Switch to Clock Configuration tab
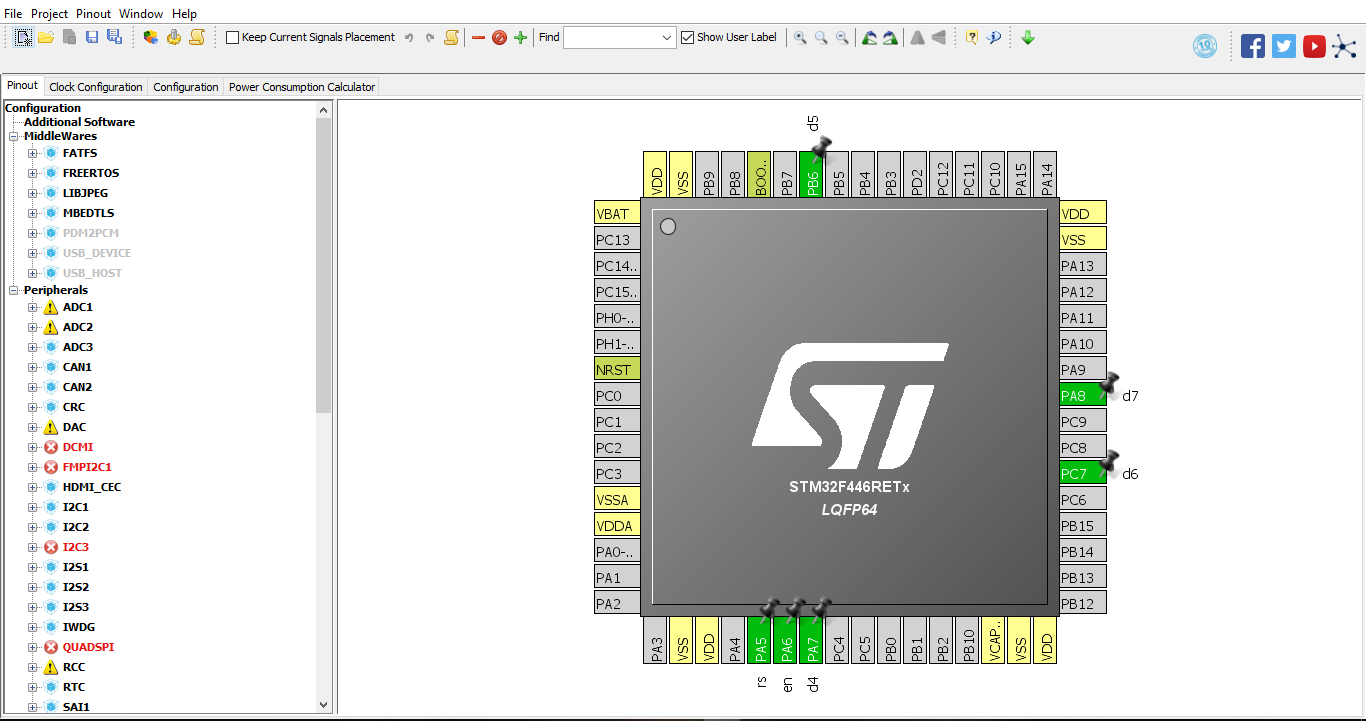Image resolution: width=1366 pixels, height=721 pixels. point(96,87)
